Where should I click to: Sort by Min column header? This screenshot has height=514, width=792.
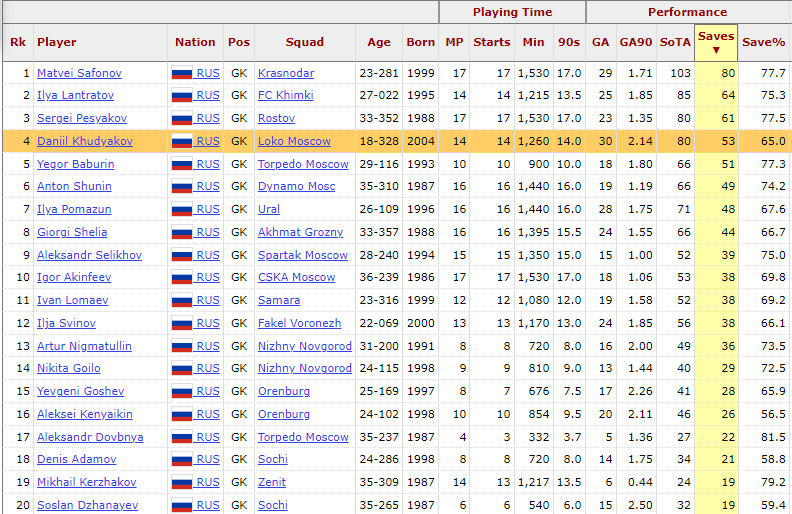pyautogui.click(x=533, y=42)
